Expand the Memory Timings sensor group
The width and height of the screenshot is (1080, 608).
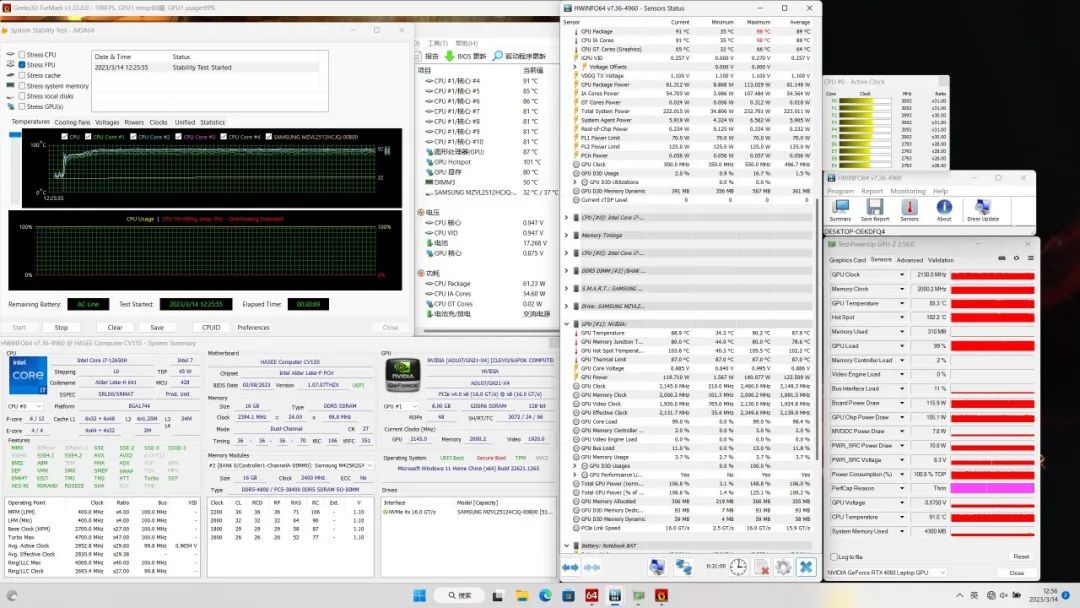tap(567, 235)
